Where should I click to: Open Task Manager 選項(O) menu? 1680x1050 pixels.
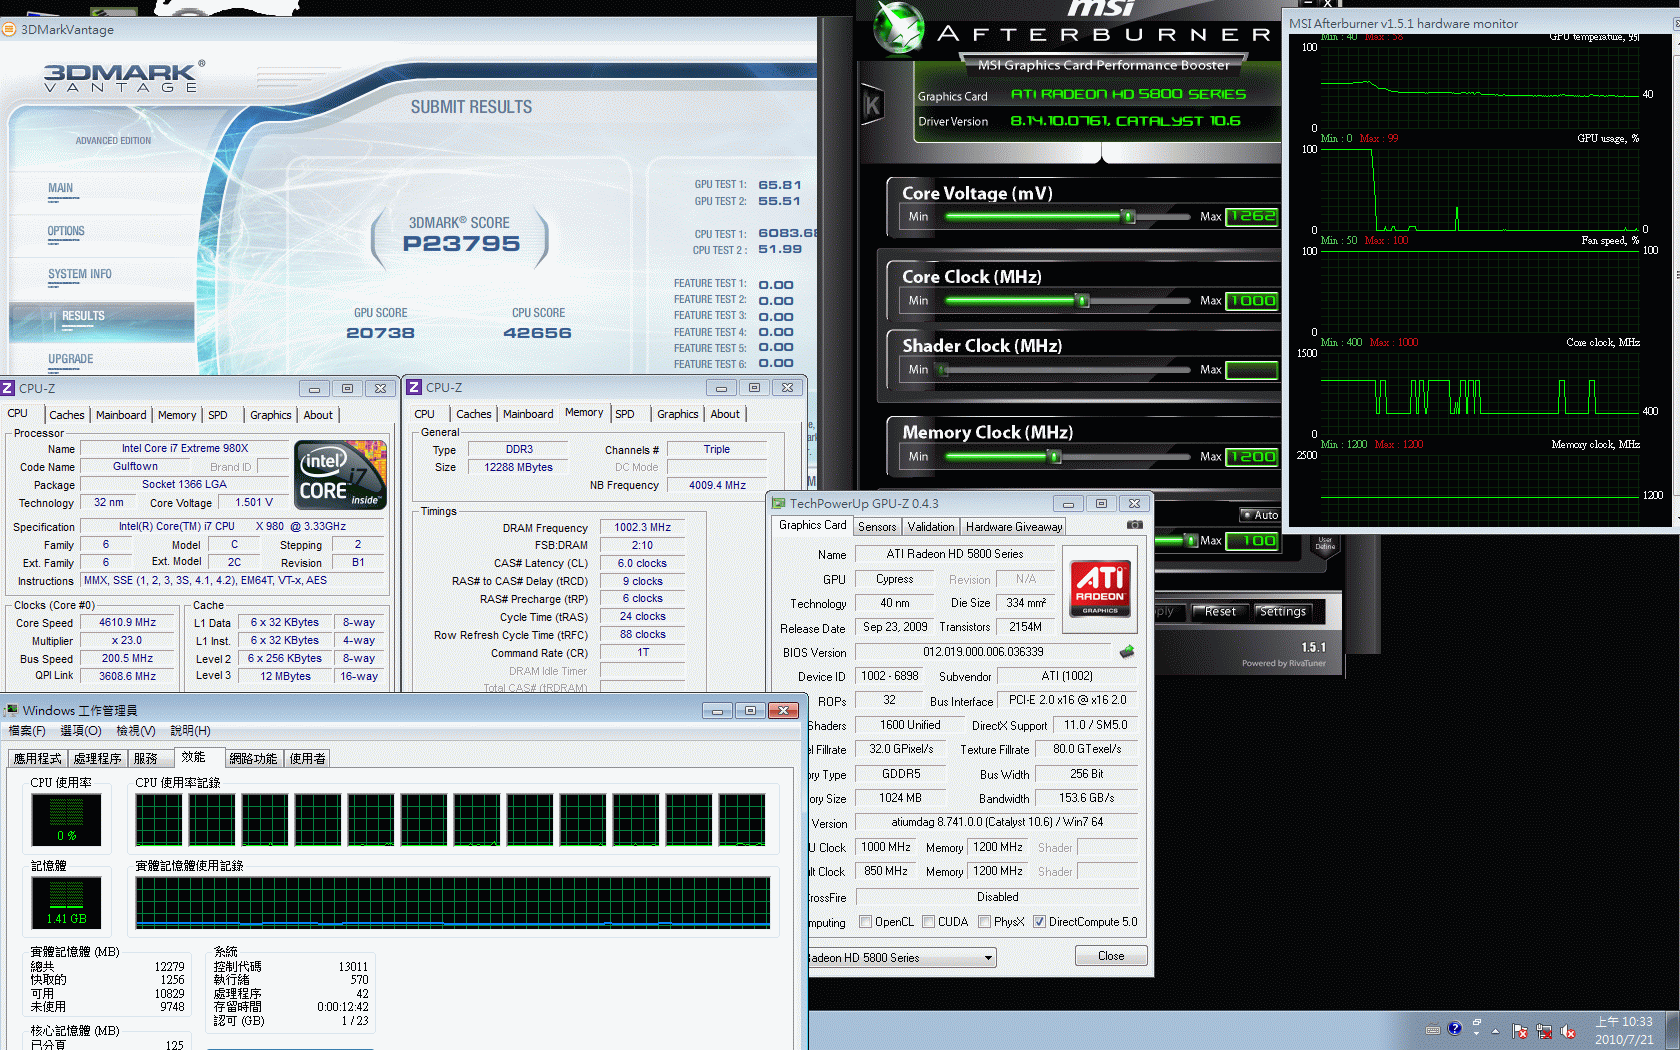click(81, 731)
